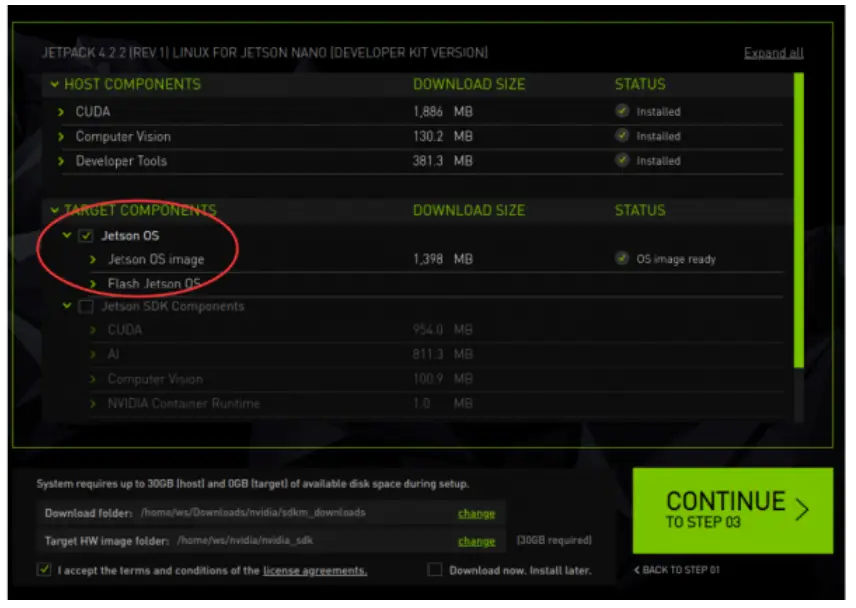Expand the AI components row
This screenshot has height=608, width=856.
tap(93, 355)
